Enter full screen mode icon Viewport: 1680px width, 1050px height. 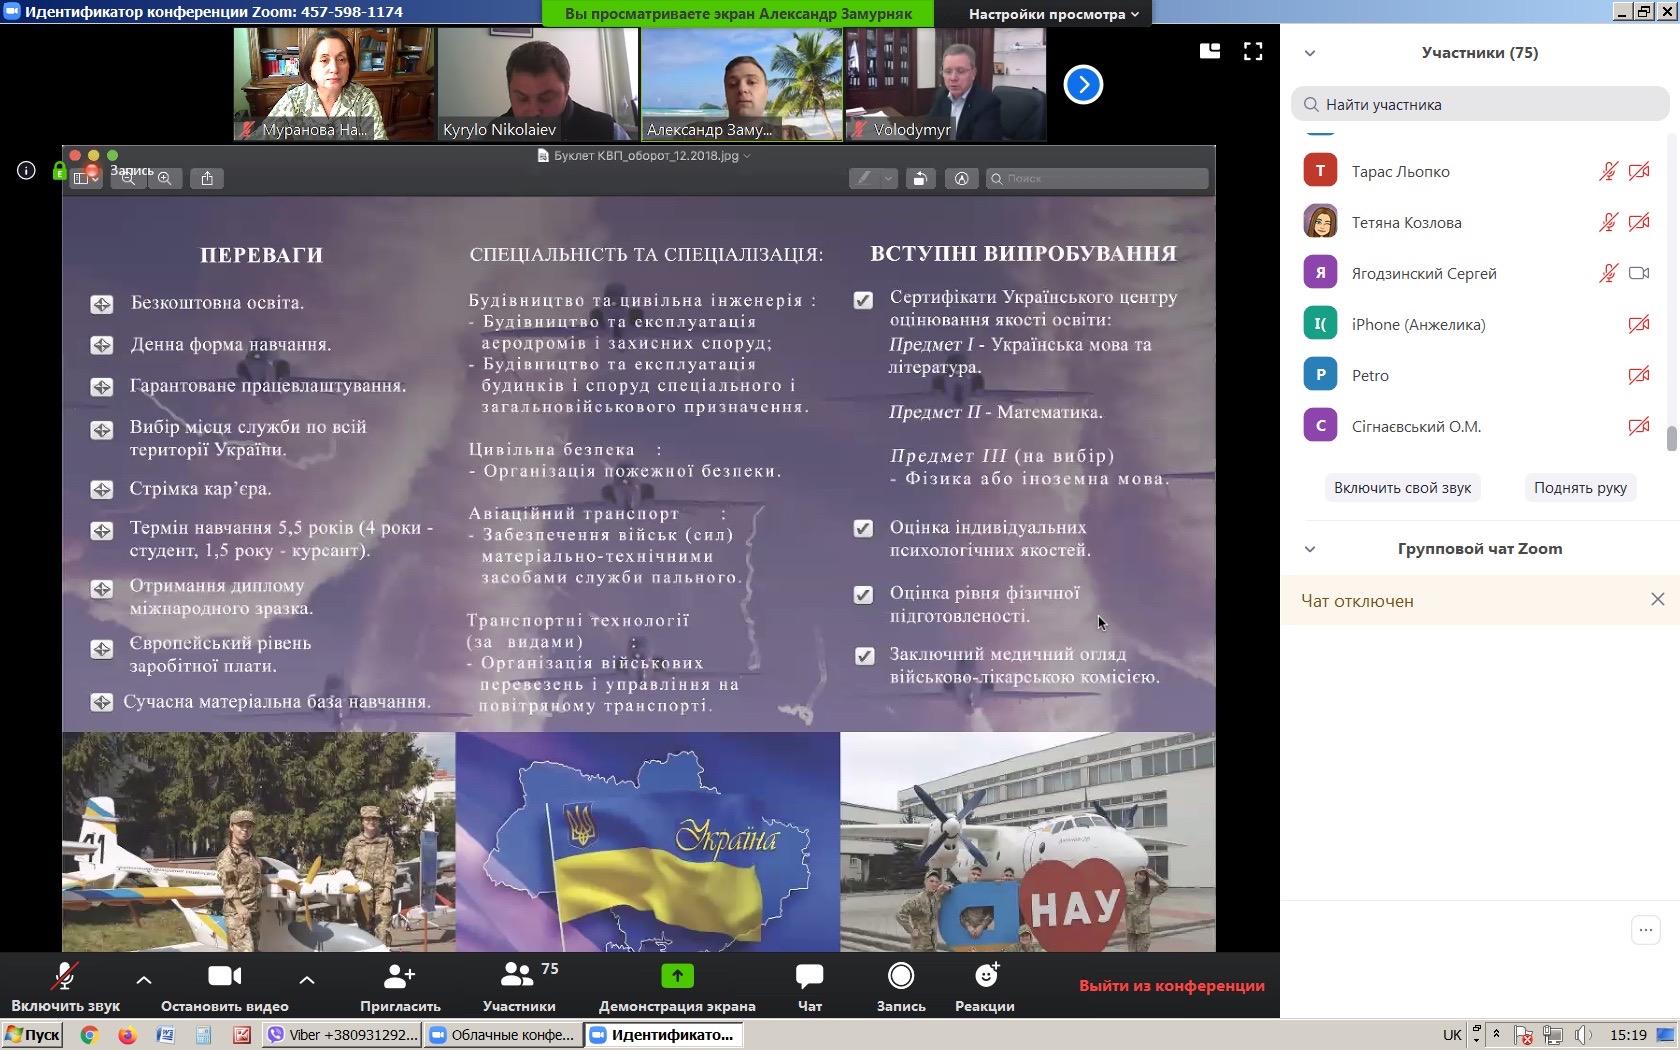coord(1253,52)
